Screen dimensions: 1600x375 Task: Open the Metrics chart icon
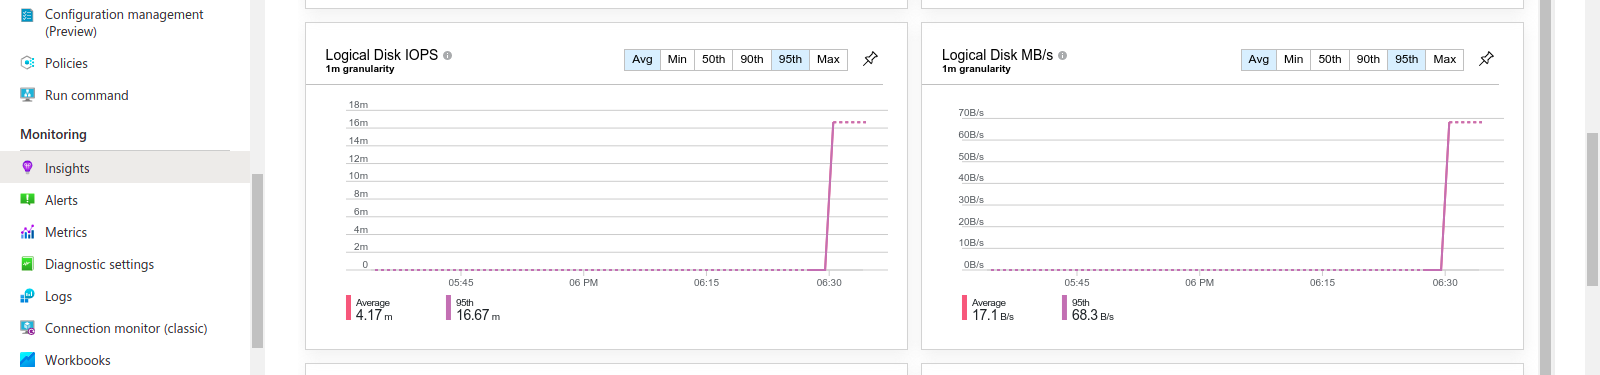27,232
